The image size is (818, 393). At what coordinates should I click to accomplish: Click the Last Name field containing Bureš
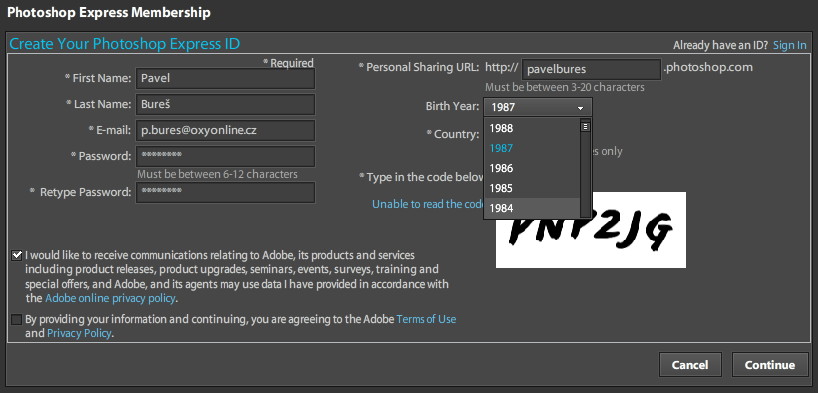225,104
